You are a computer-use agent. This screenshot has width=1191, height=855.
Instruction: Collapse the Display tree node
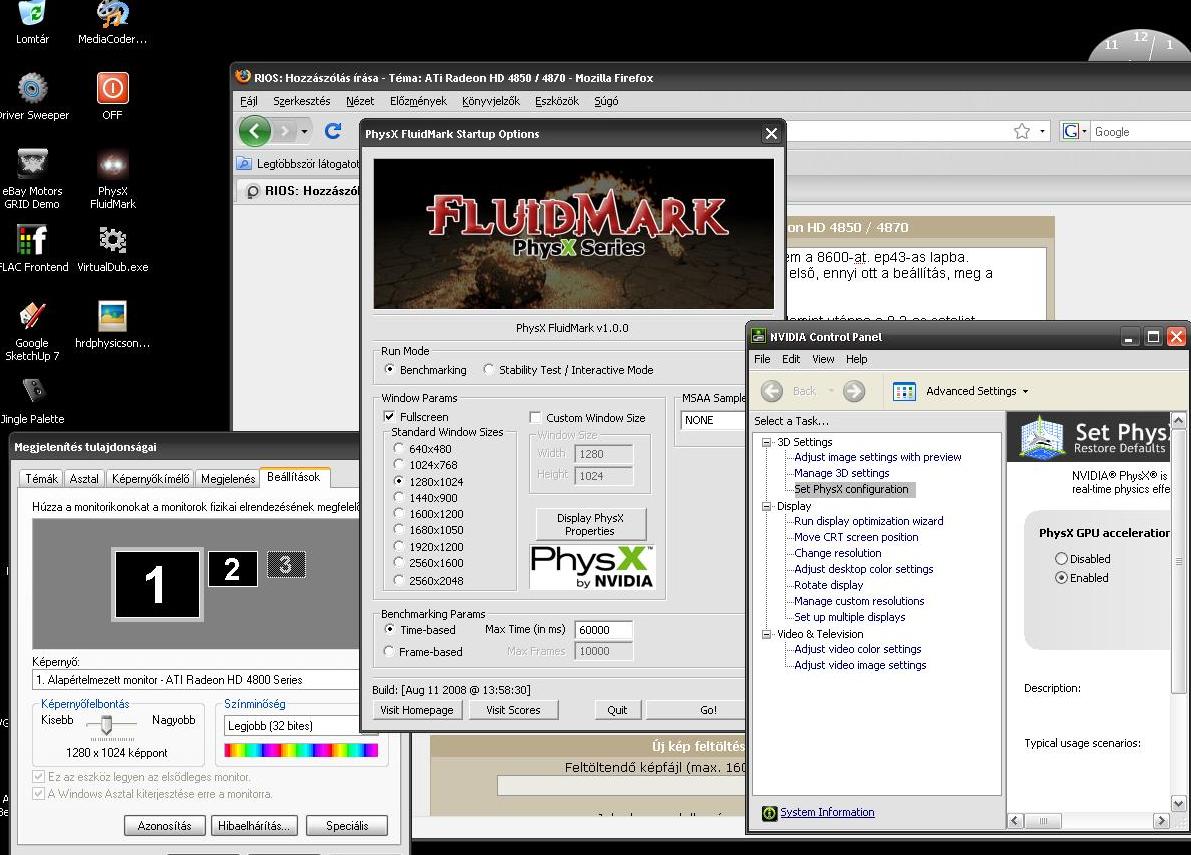pos(766,506)
